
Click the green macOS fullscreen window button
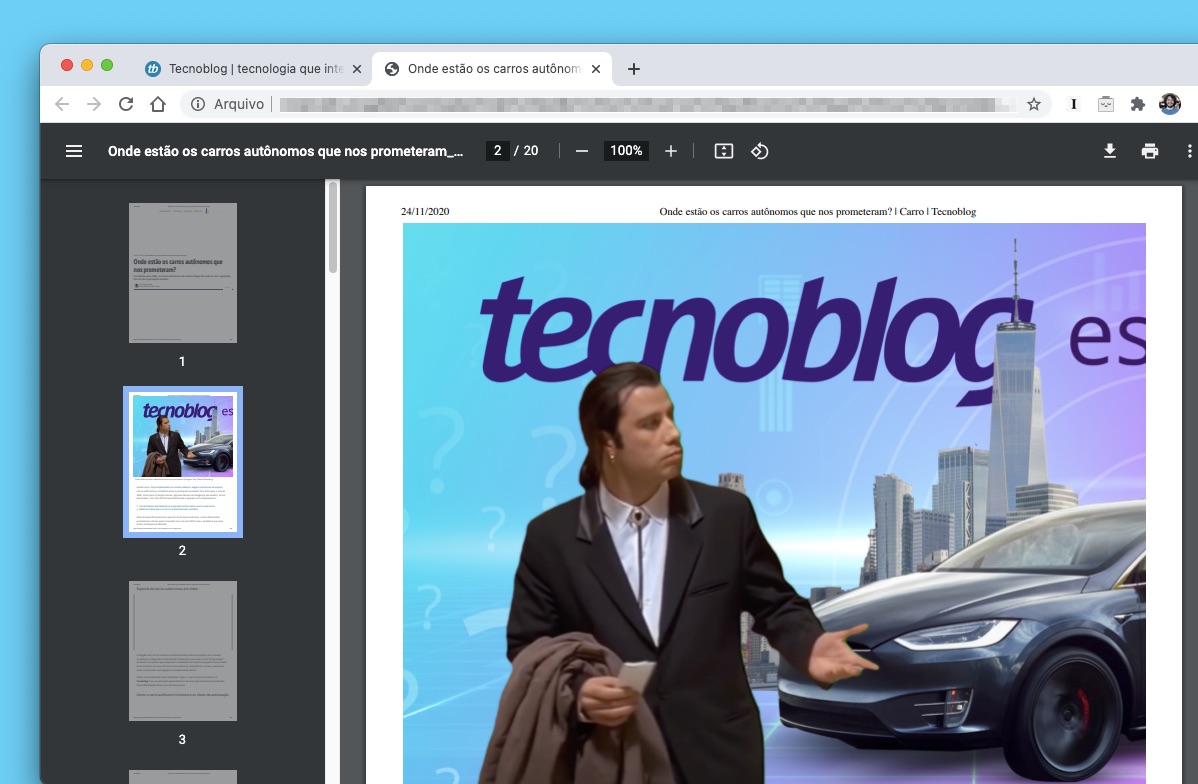[x=107, y=66]
